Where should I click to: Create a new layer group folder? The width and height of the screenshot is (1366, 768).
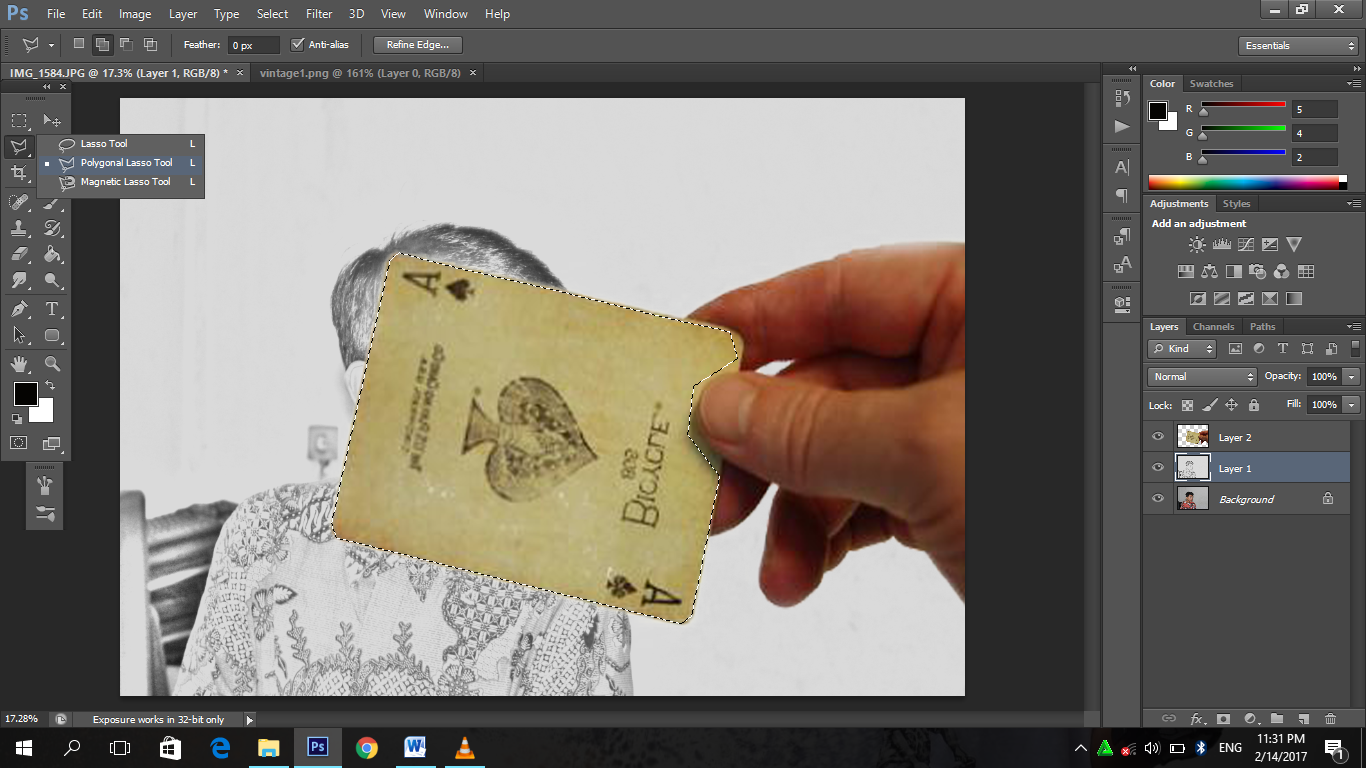1277,719
